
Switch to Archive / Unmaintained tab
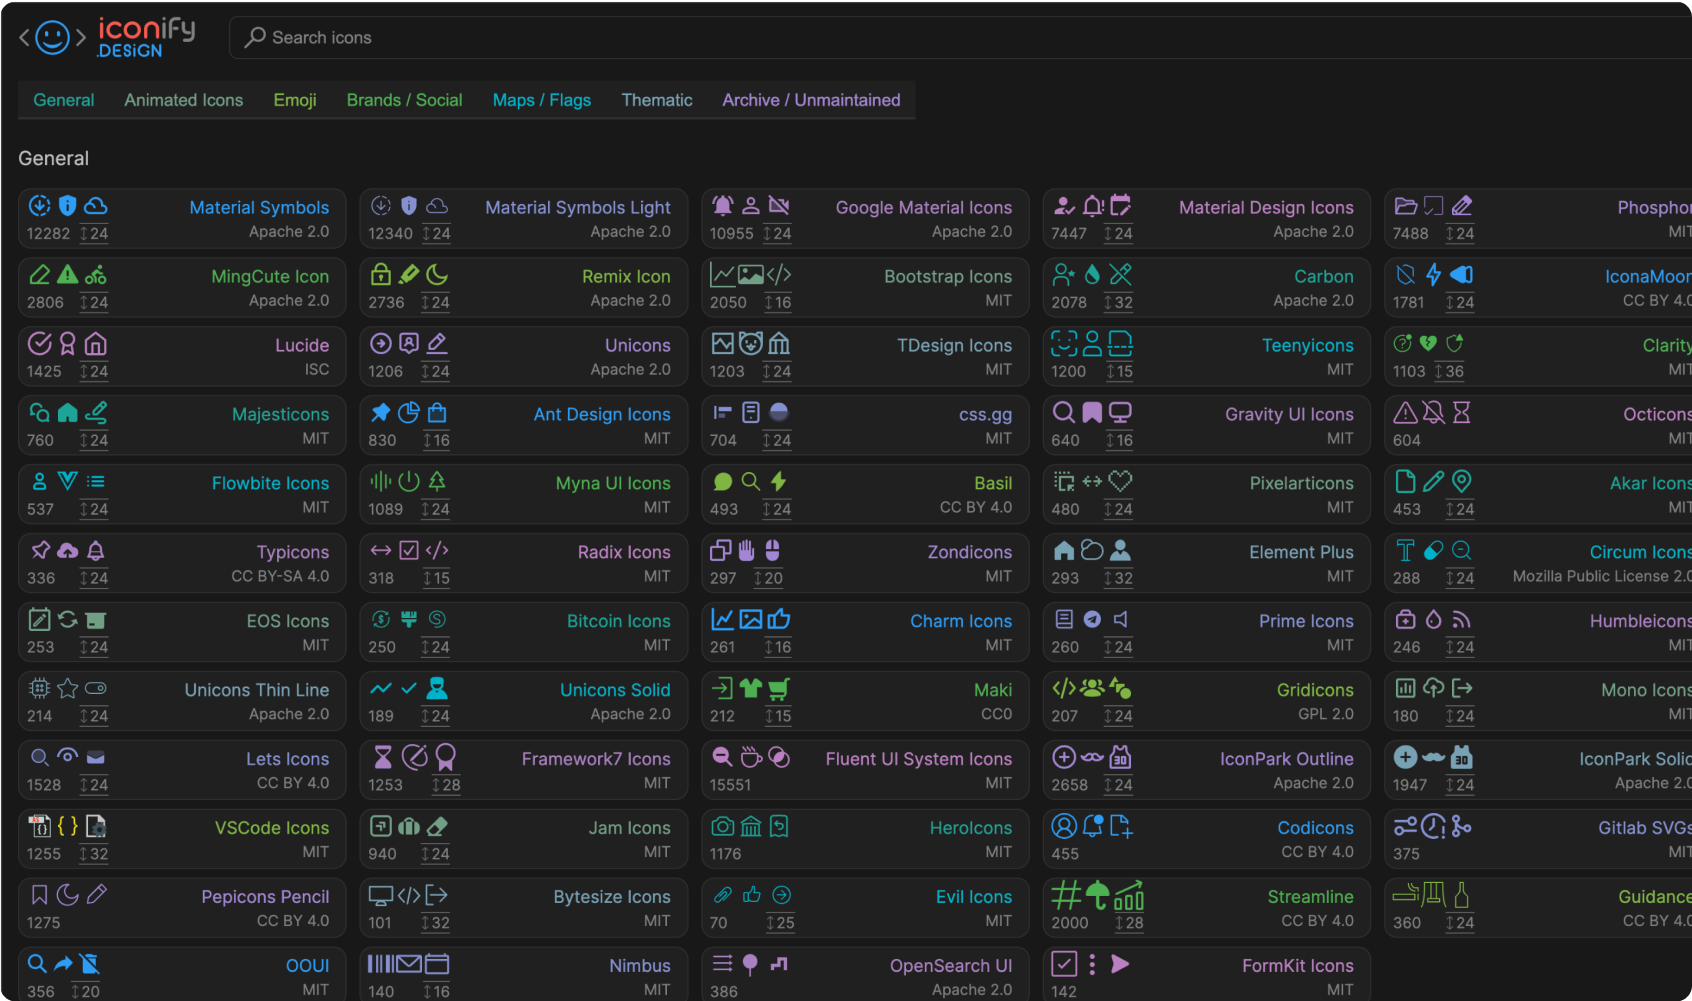point(812,100)
